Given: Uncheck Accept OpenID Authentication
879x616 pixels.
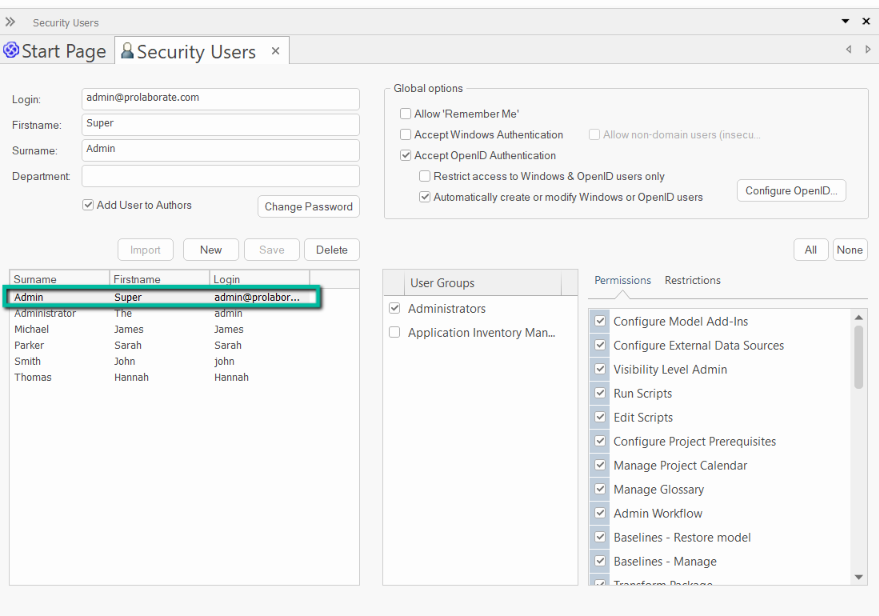Looking at the screenshot, I should point(405,155).
